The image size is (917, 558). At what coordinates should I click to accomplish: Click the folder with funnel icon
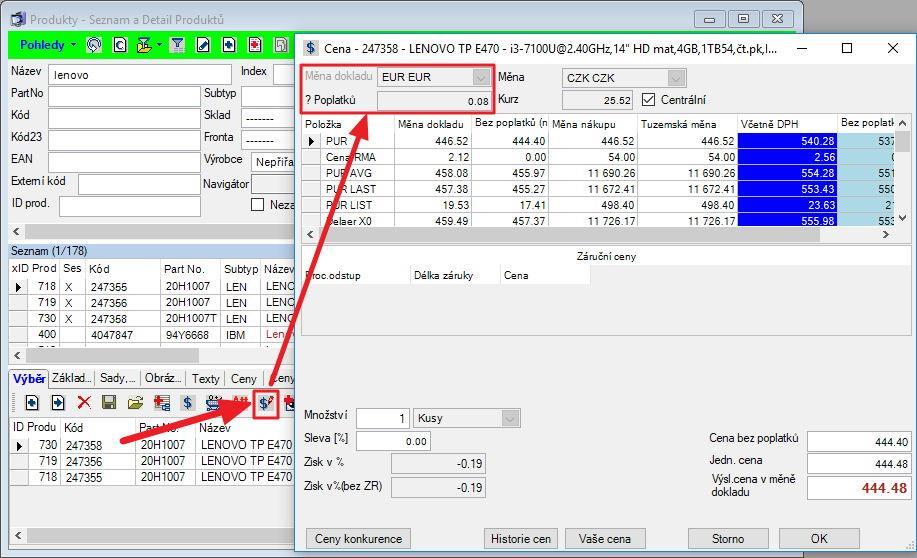[x=143, y=45]
